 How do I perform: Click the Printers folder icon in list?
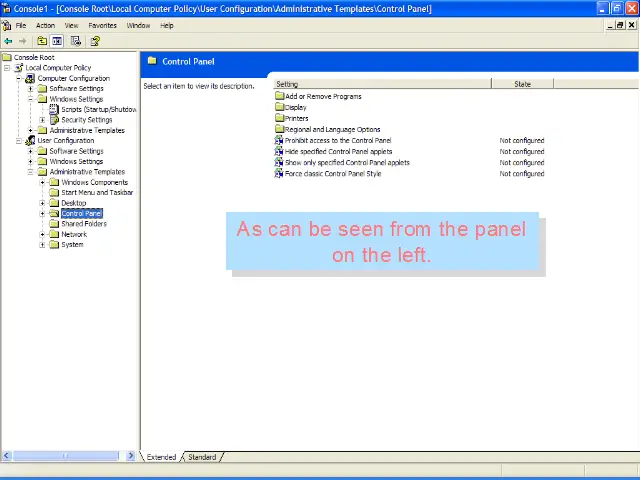280,118
